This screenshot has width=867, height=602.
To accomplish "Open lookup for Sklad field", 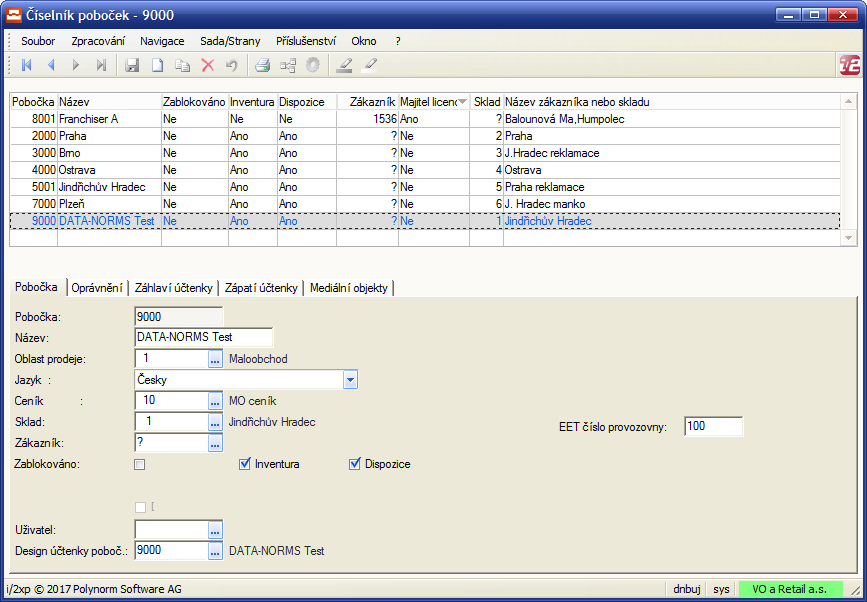I will (x=215, y=422).
